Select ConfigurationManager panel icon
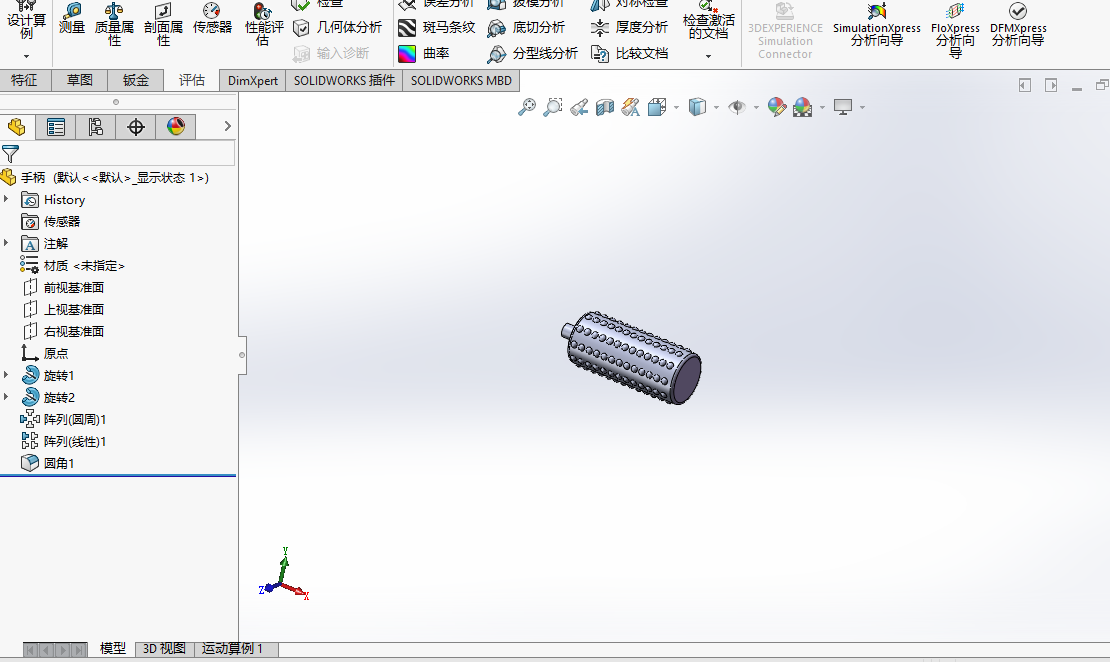 (x=96, y=127)
